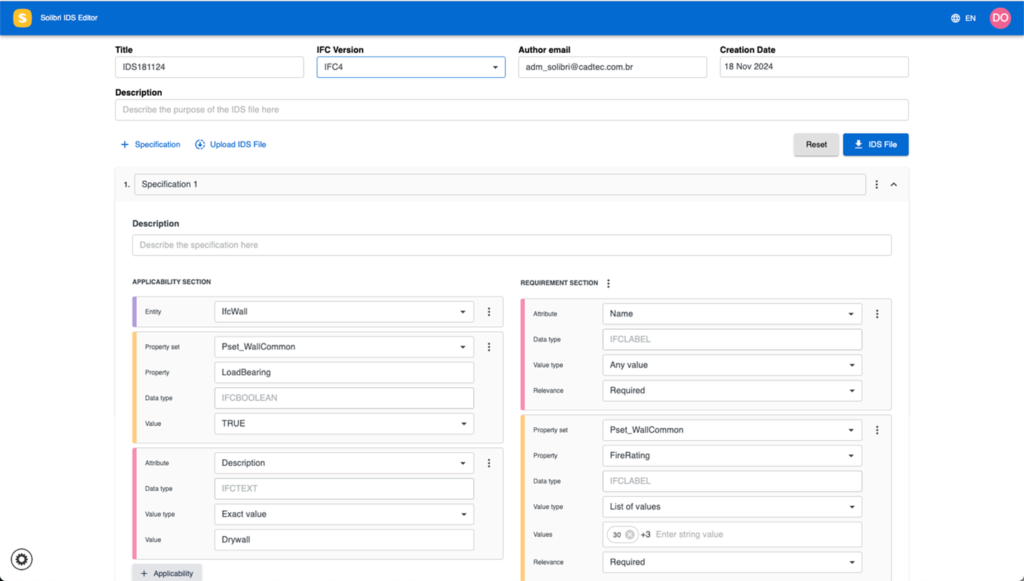Click the Solibri logo icon

pos(22,18)
